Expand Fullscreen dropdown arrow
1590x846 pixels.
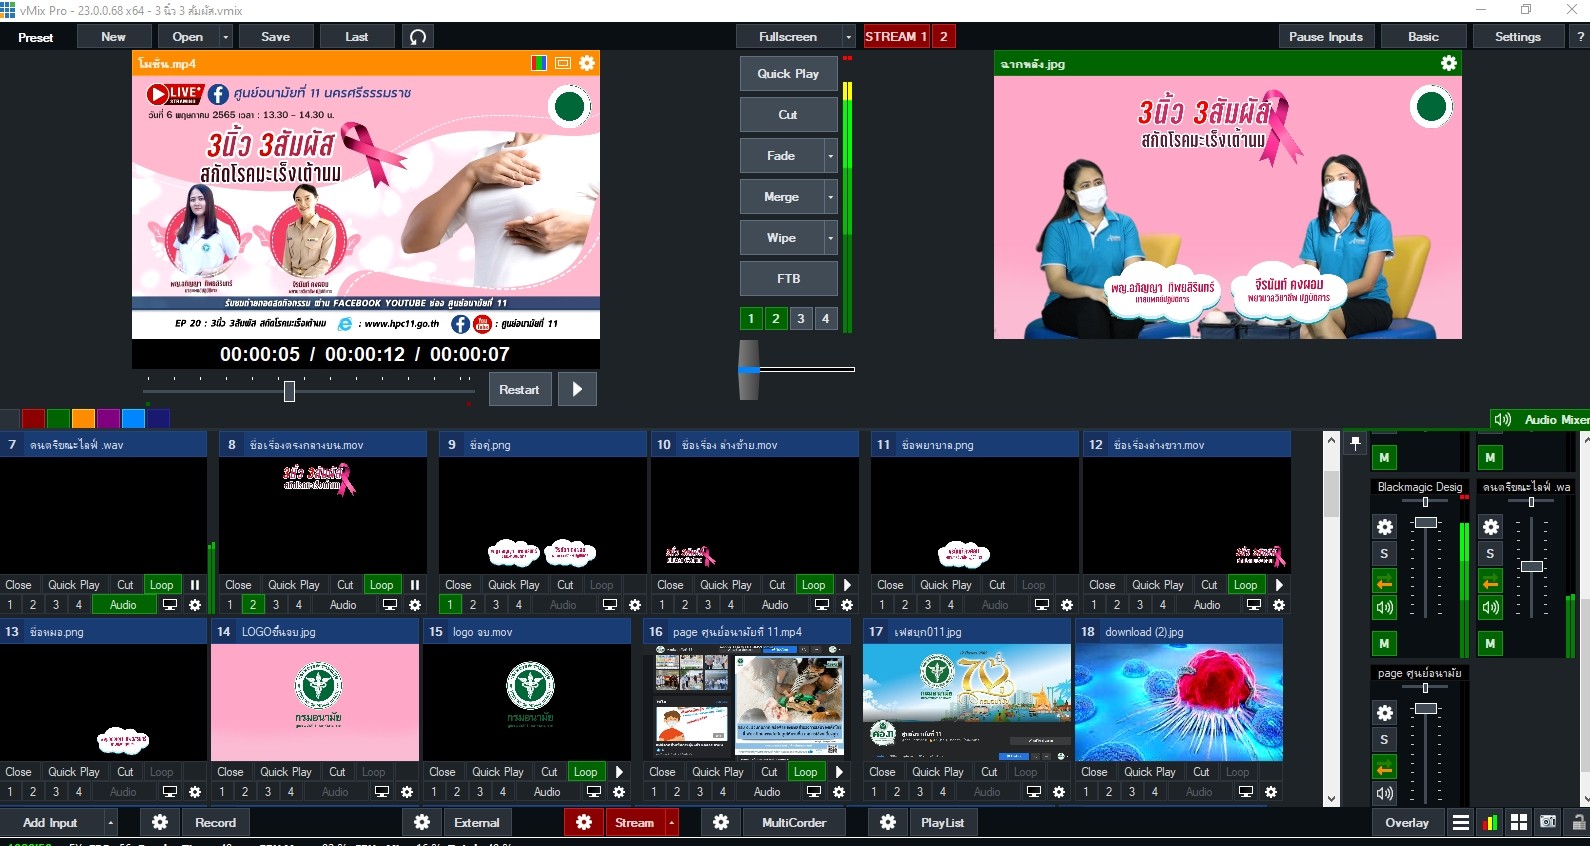(x=849, y=37)
